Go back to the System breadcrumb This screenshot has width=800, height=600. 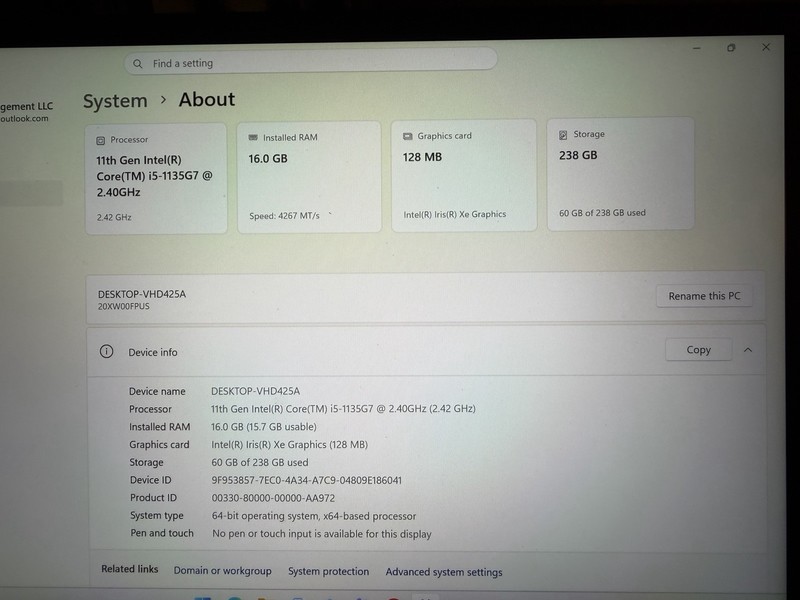[x=115, y=101]
